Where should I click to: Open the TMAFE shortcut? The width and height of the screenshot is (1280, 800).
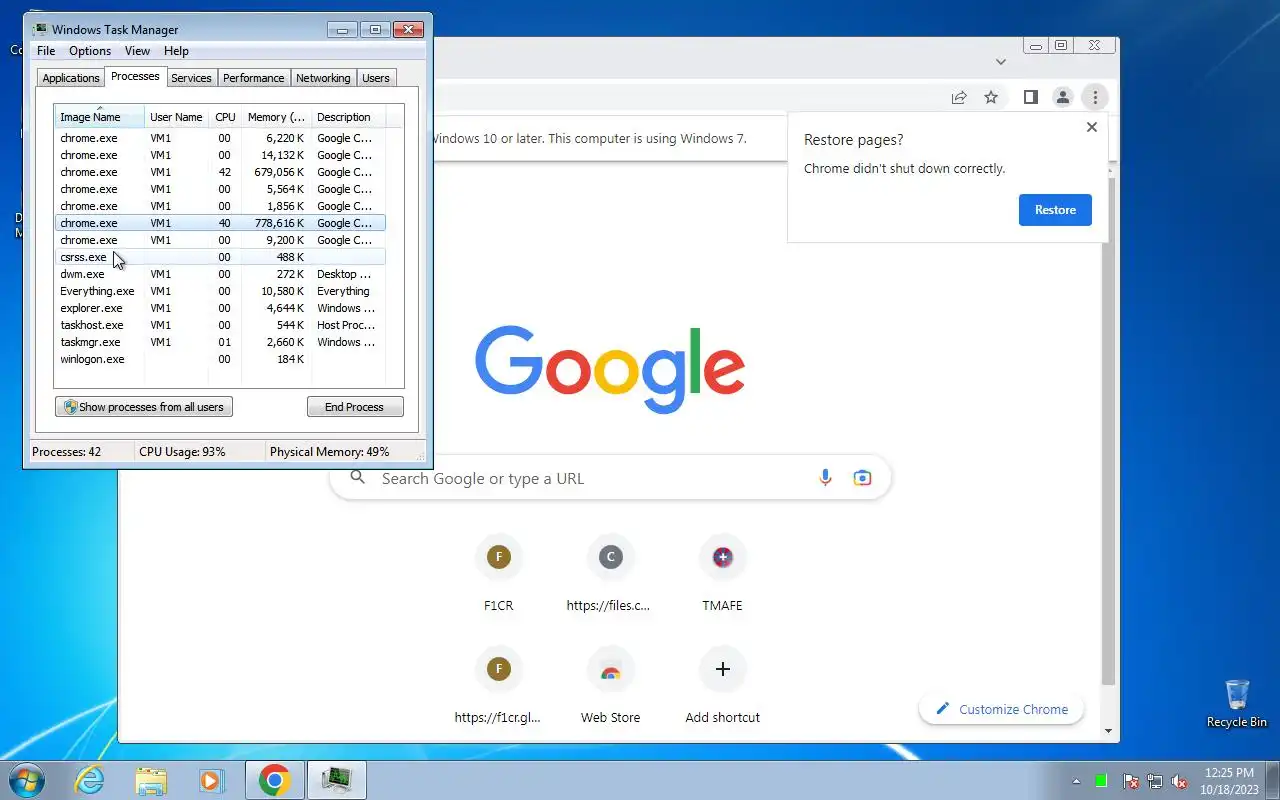(722, 572)
